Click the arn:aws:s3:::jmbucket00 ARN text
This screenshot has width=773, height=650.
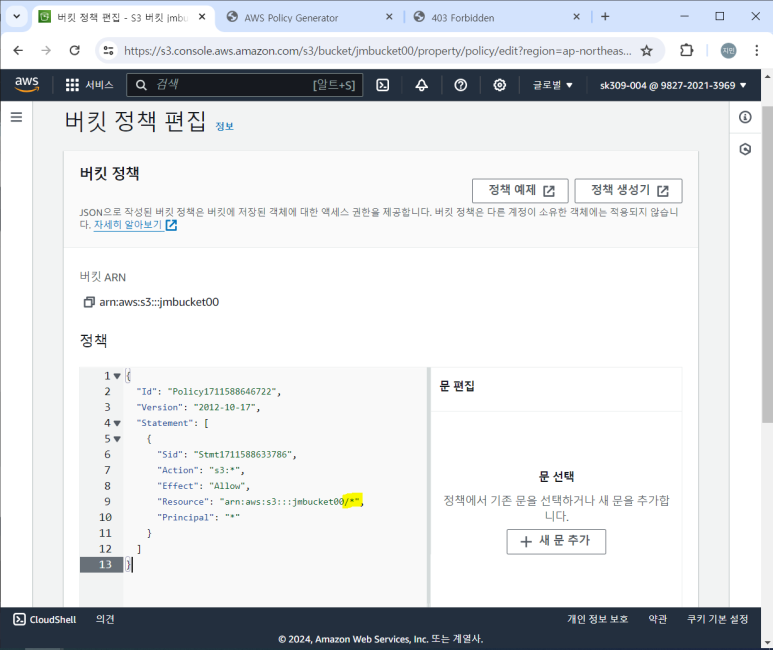159,302
